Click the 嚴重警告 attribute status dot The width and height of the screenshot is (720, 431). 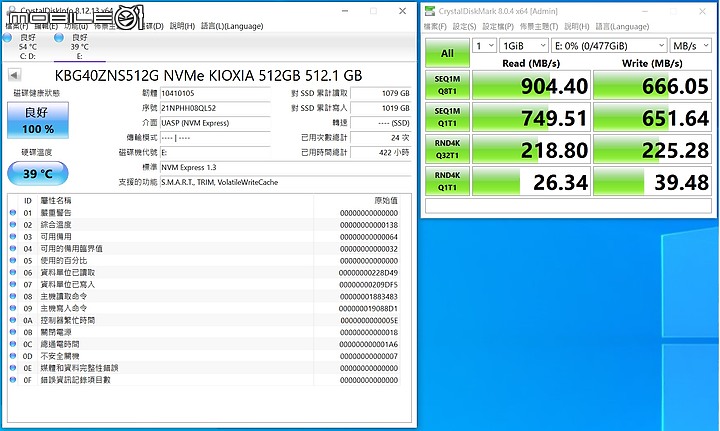click(13, 213)
